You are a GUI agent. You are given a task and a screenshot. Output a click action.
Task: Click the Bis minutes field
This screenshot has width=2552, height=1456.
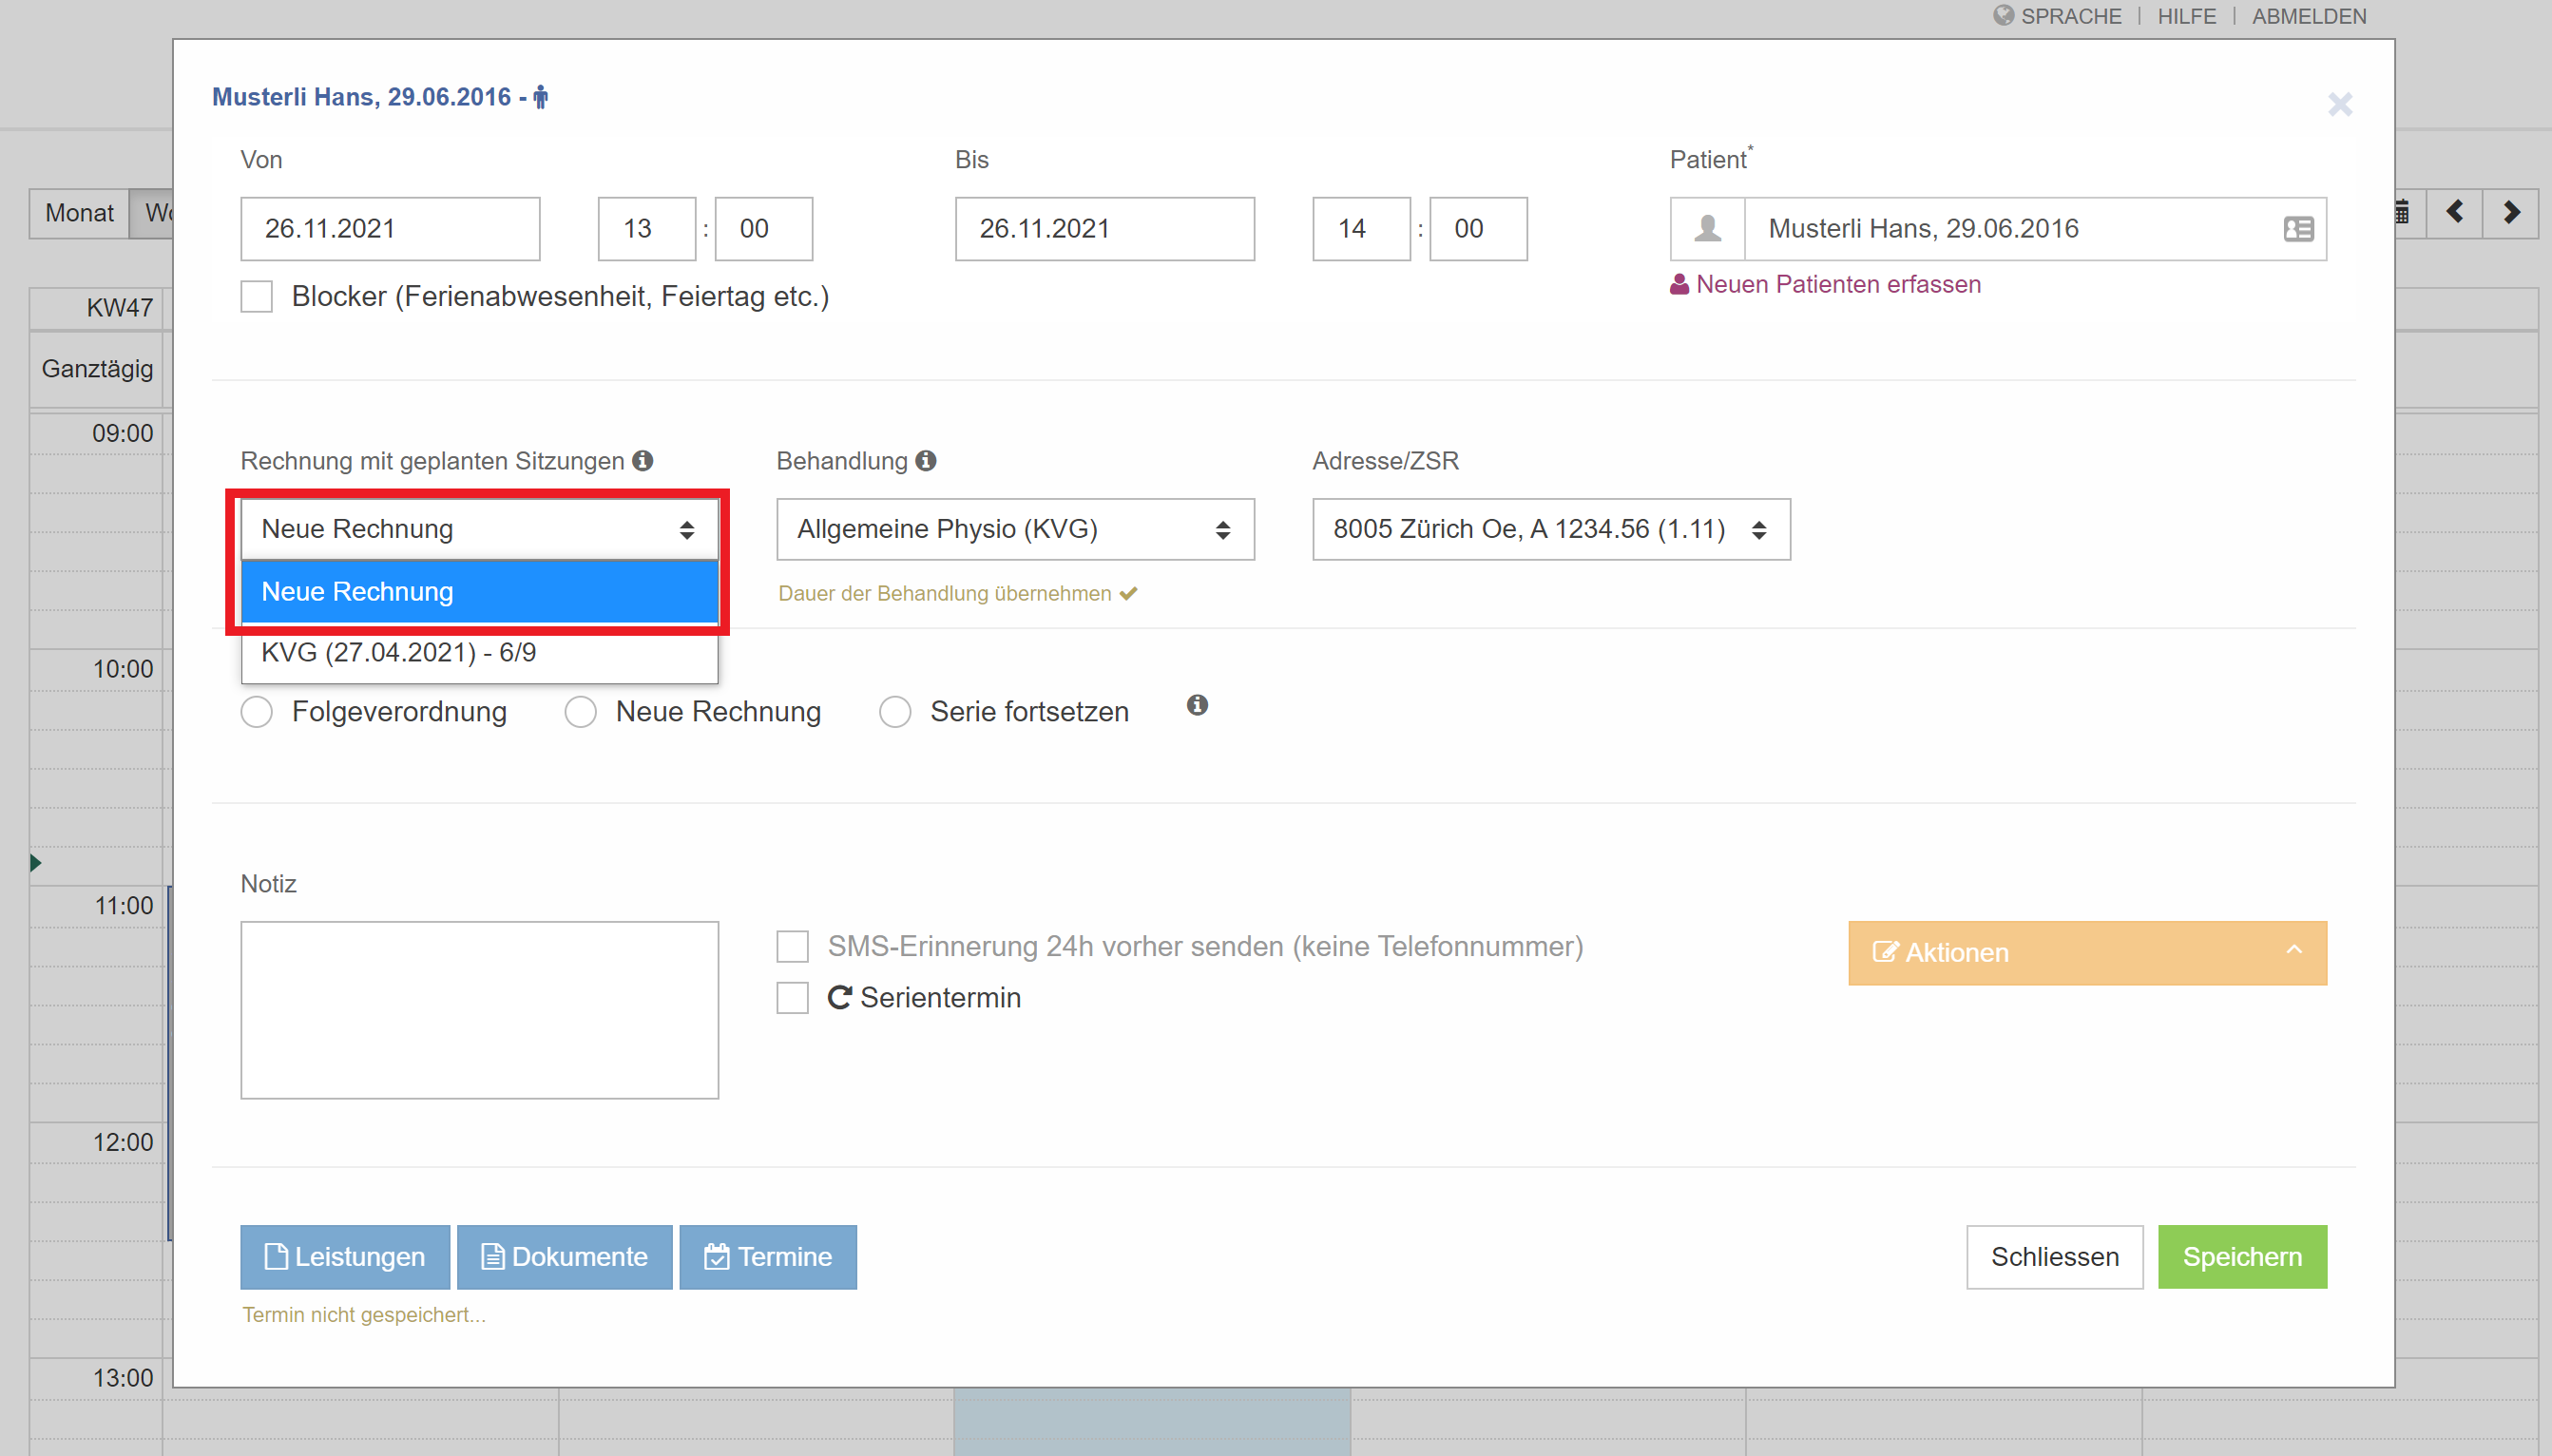click(x=1478, y=229)
